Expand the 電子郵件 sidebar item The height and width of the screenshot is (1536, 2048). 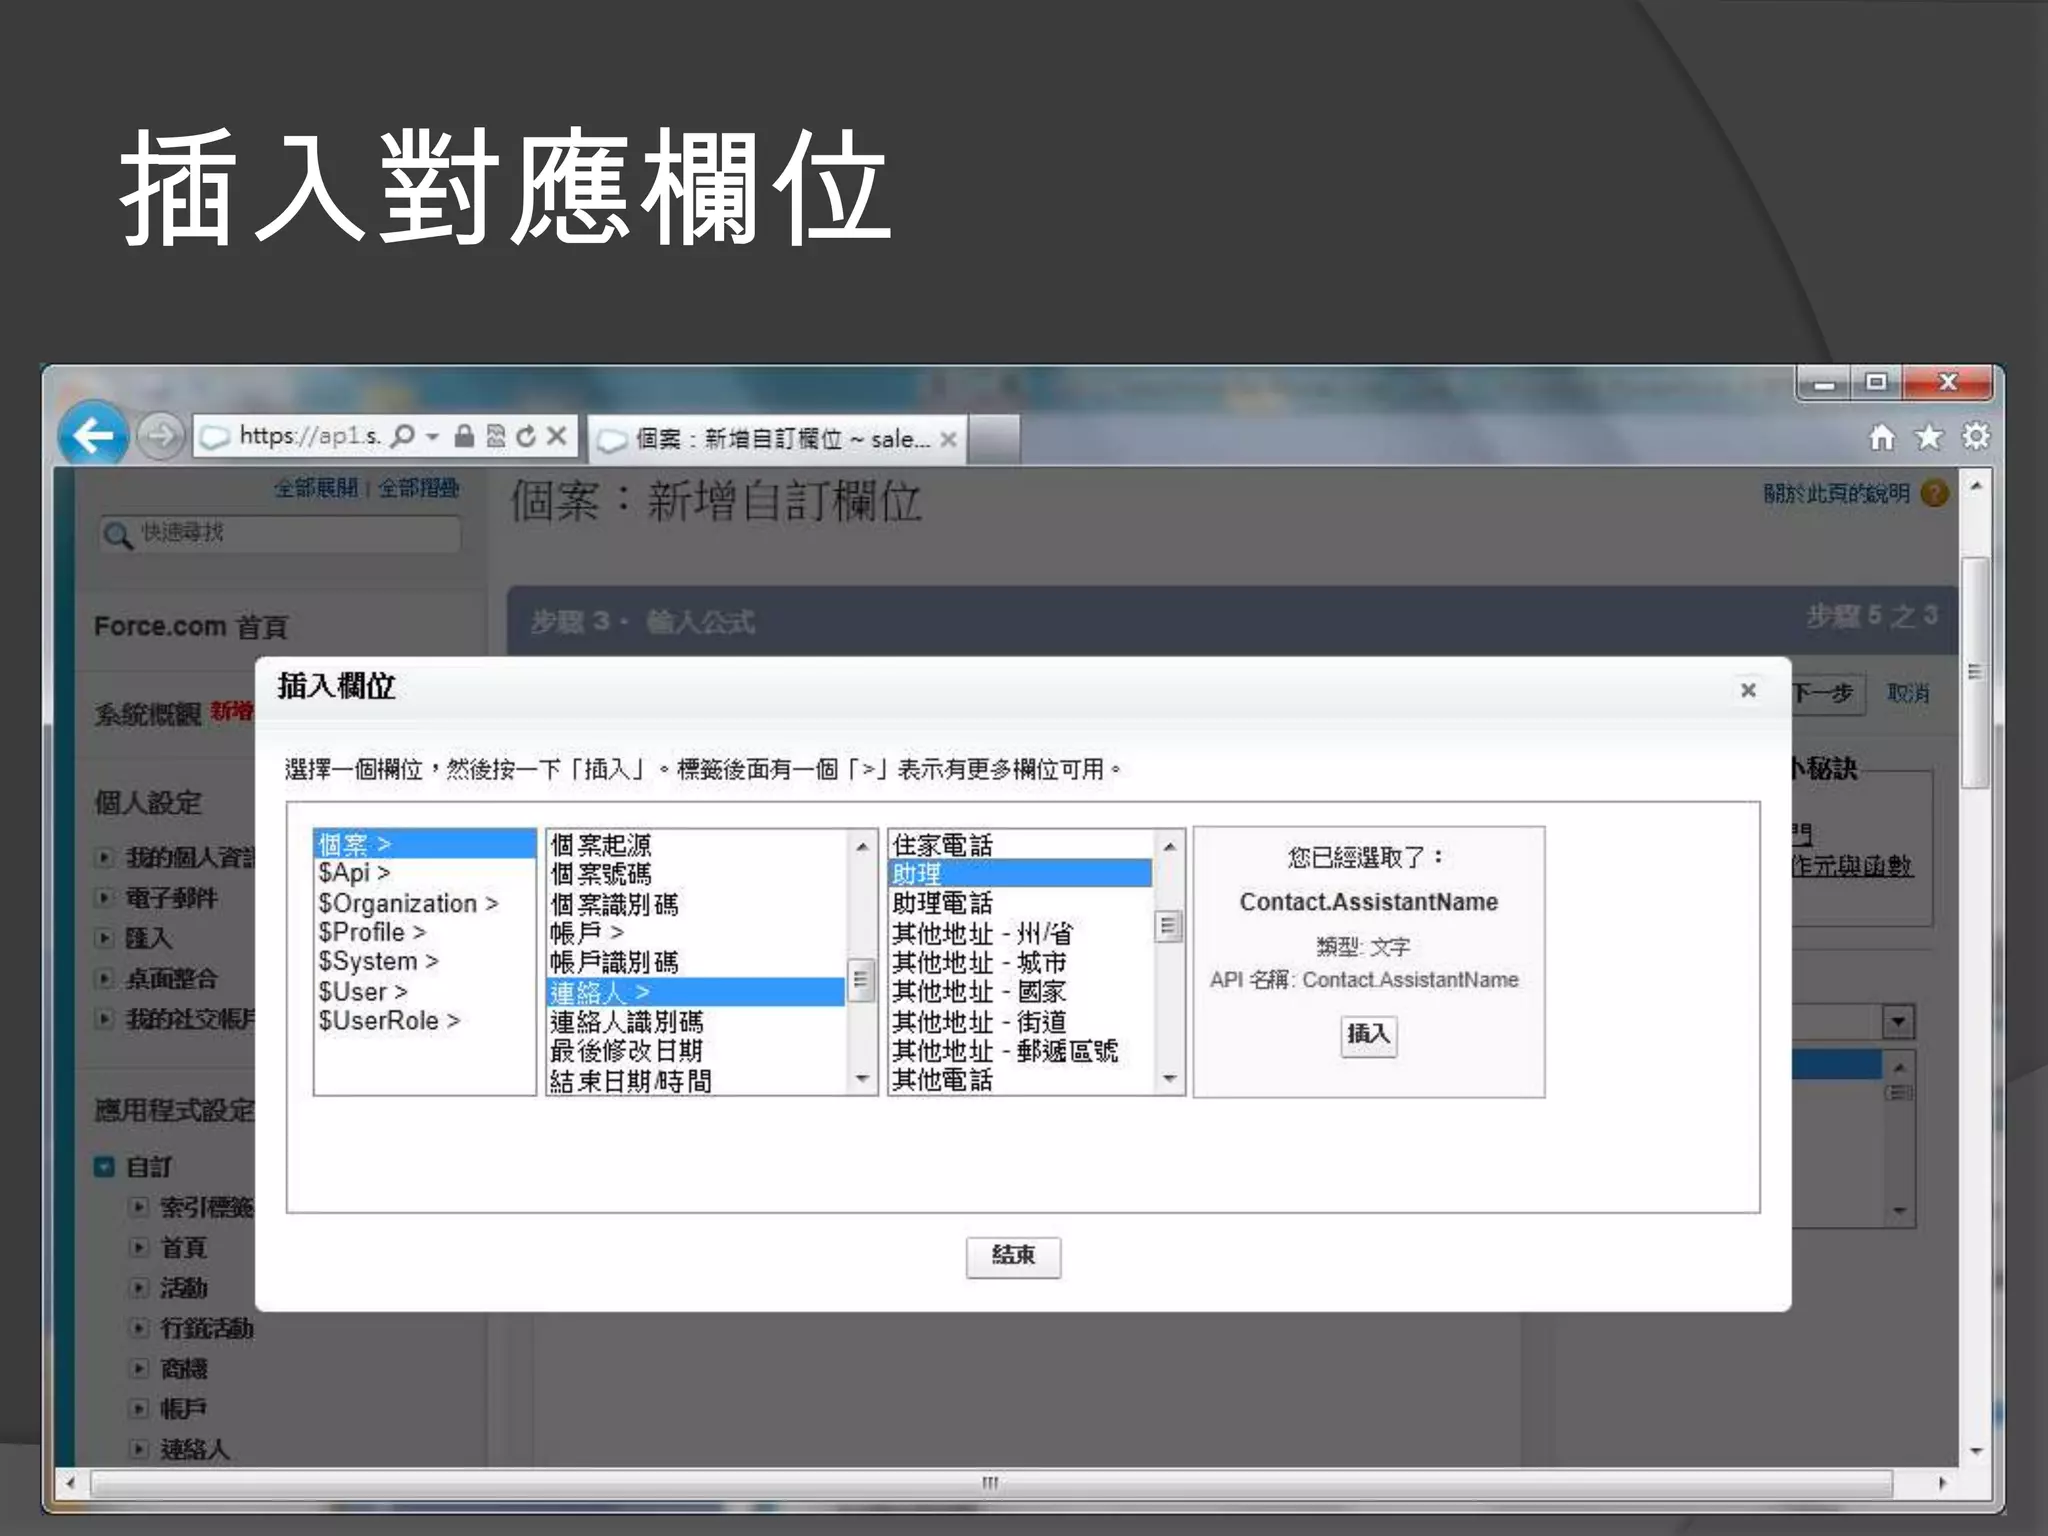click(x=103, y=897)
